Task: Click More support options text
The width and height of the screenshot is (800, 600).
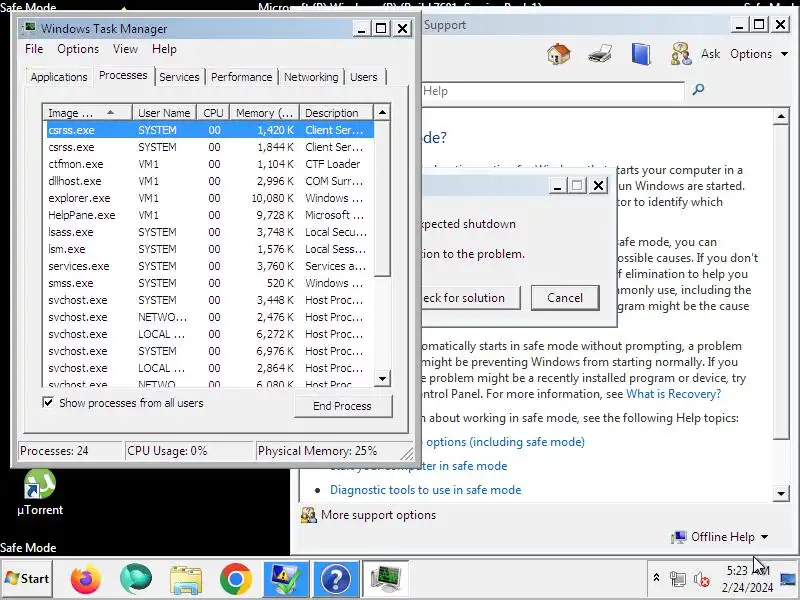Action: pos(379,515)
